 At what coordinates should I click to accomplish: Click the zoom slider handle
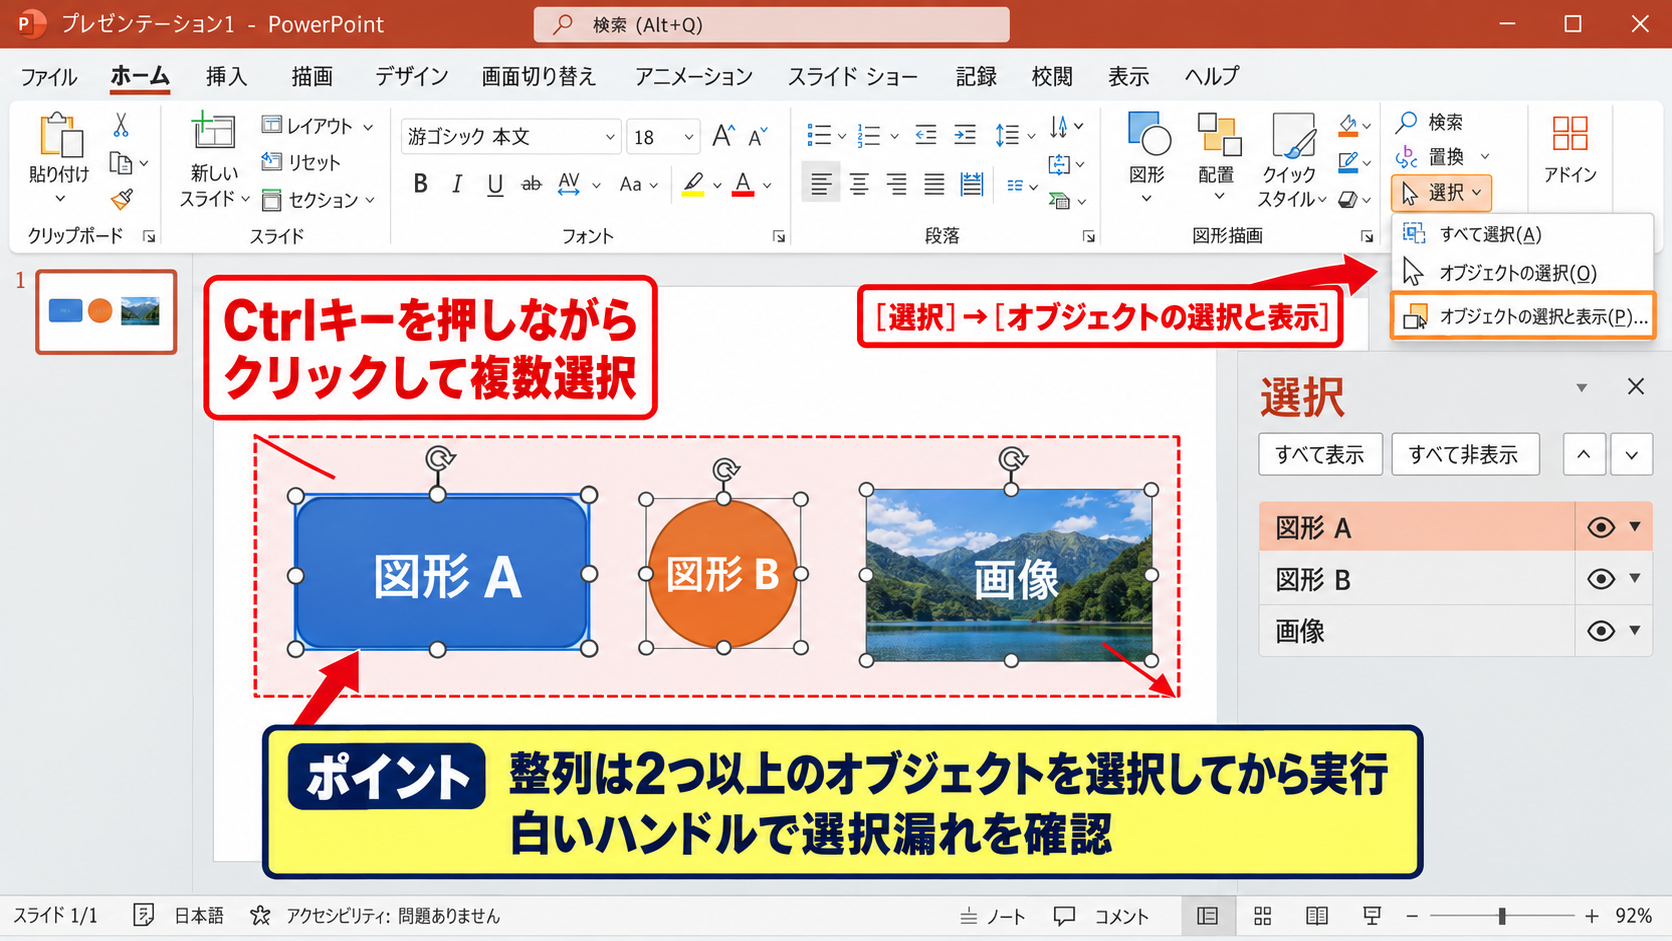[1502, 916]
